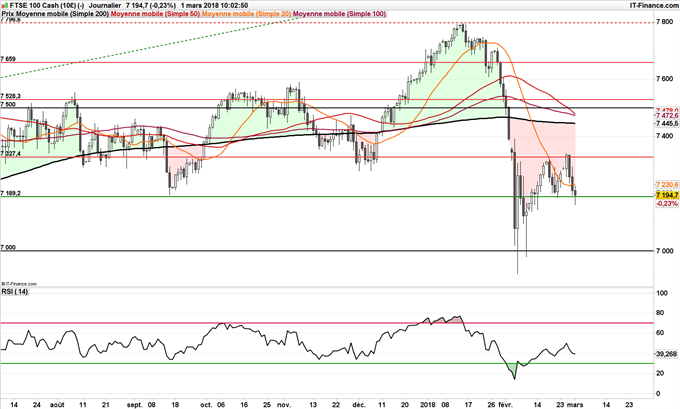680x409 pixels.
Task: Click the 'août' date axis label
Action: pos(57,404)
